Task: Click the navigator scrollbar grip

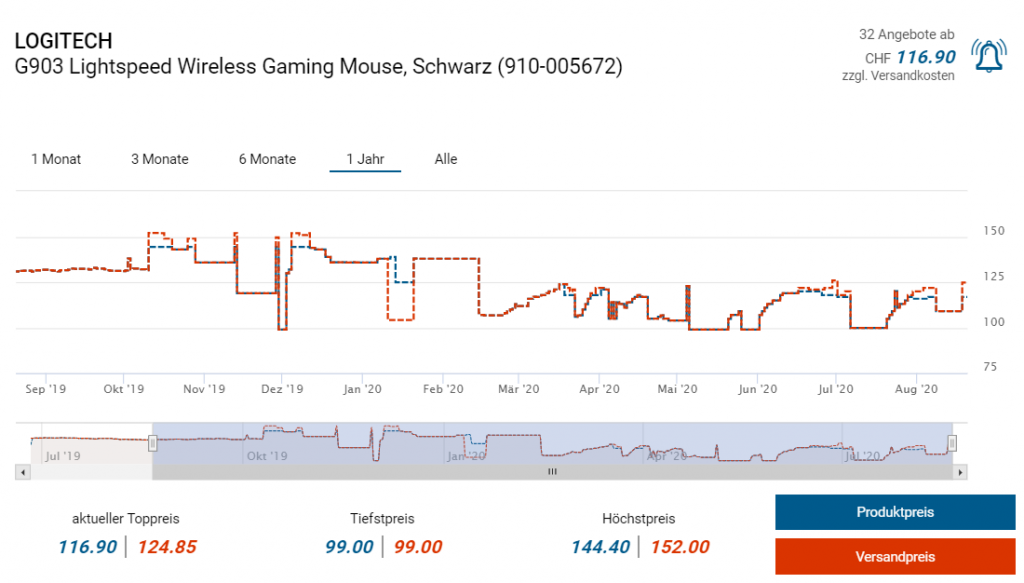Action: [552, 472]
